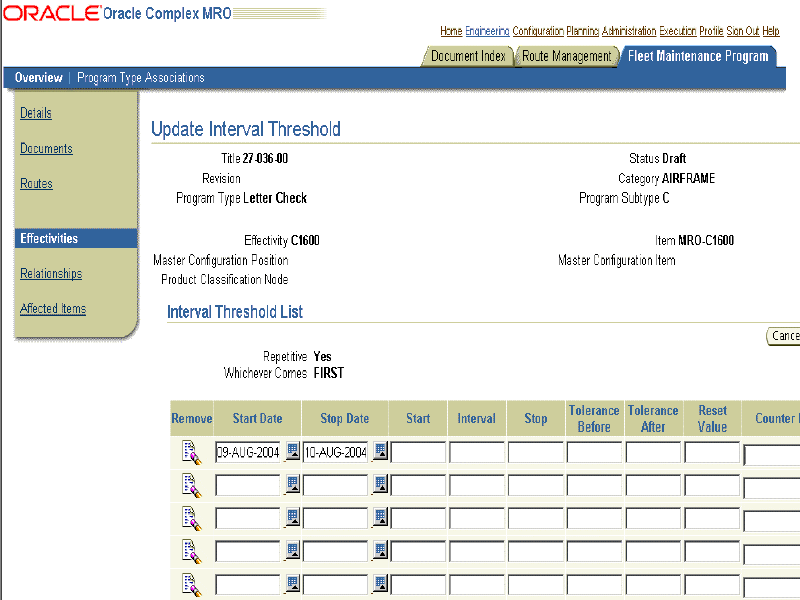Click Interval column header
The width and height of the screenshot is (800, 600).
477,418
